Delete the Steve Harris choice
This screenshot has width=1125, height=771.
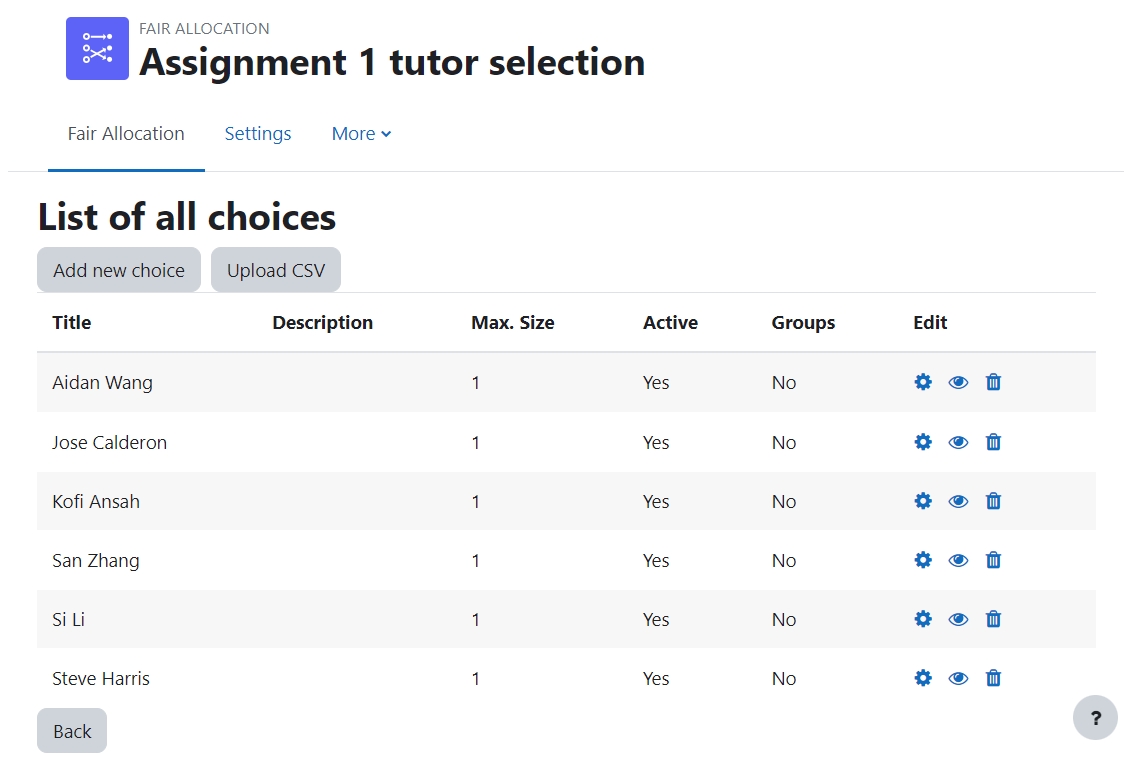tap(992, 677)
